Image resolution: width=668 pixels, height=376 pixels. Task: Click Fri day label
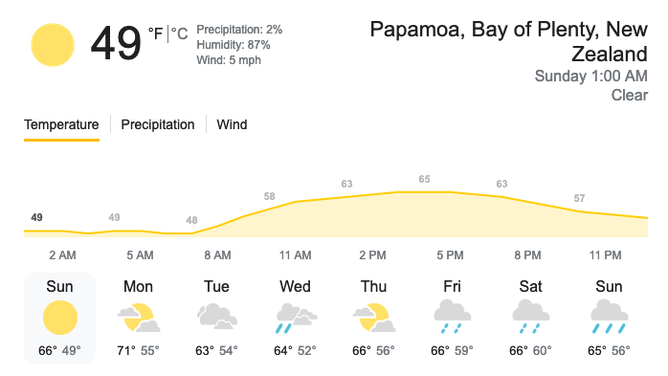coord(452,286)
